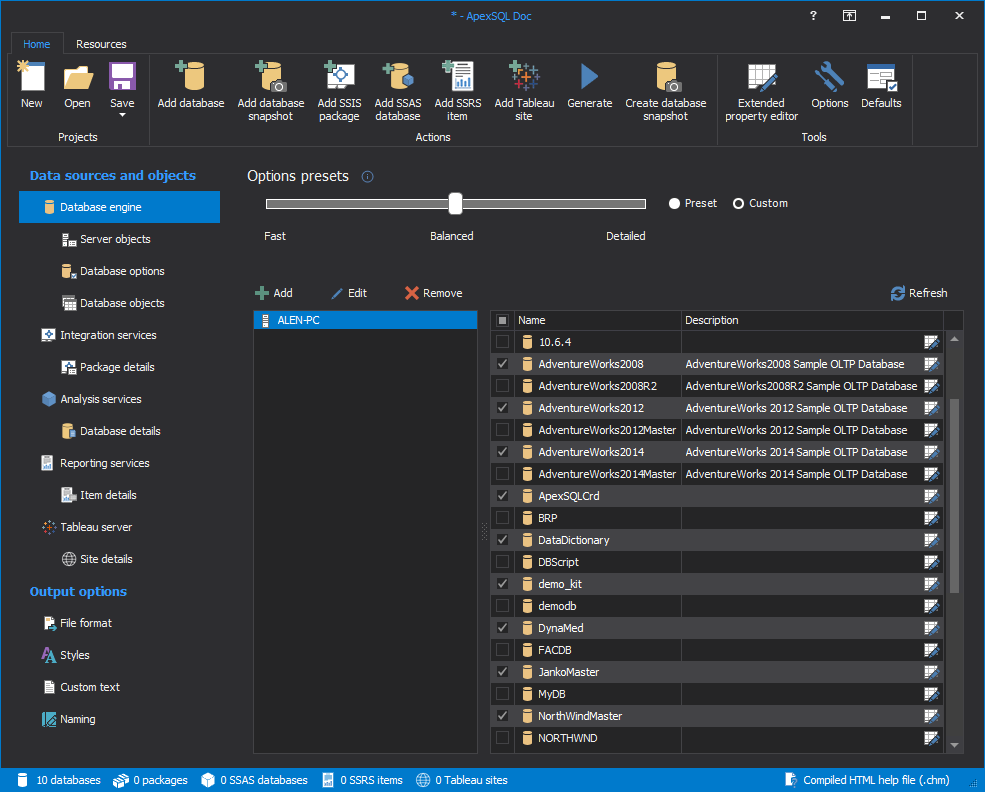Click the Save project icon

(x=122, y=77)
